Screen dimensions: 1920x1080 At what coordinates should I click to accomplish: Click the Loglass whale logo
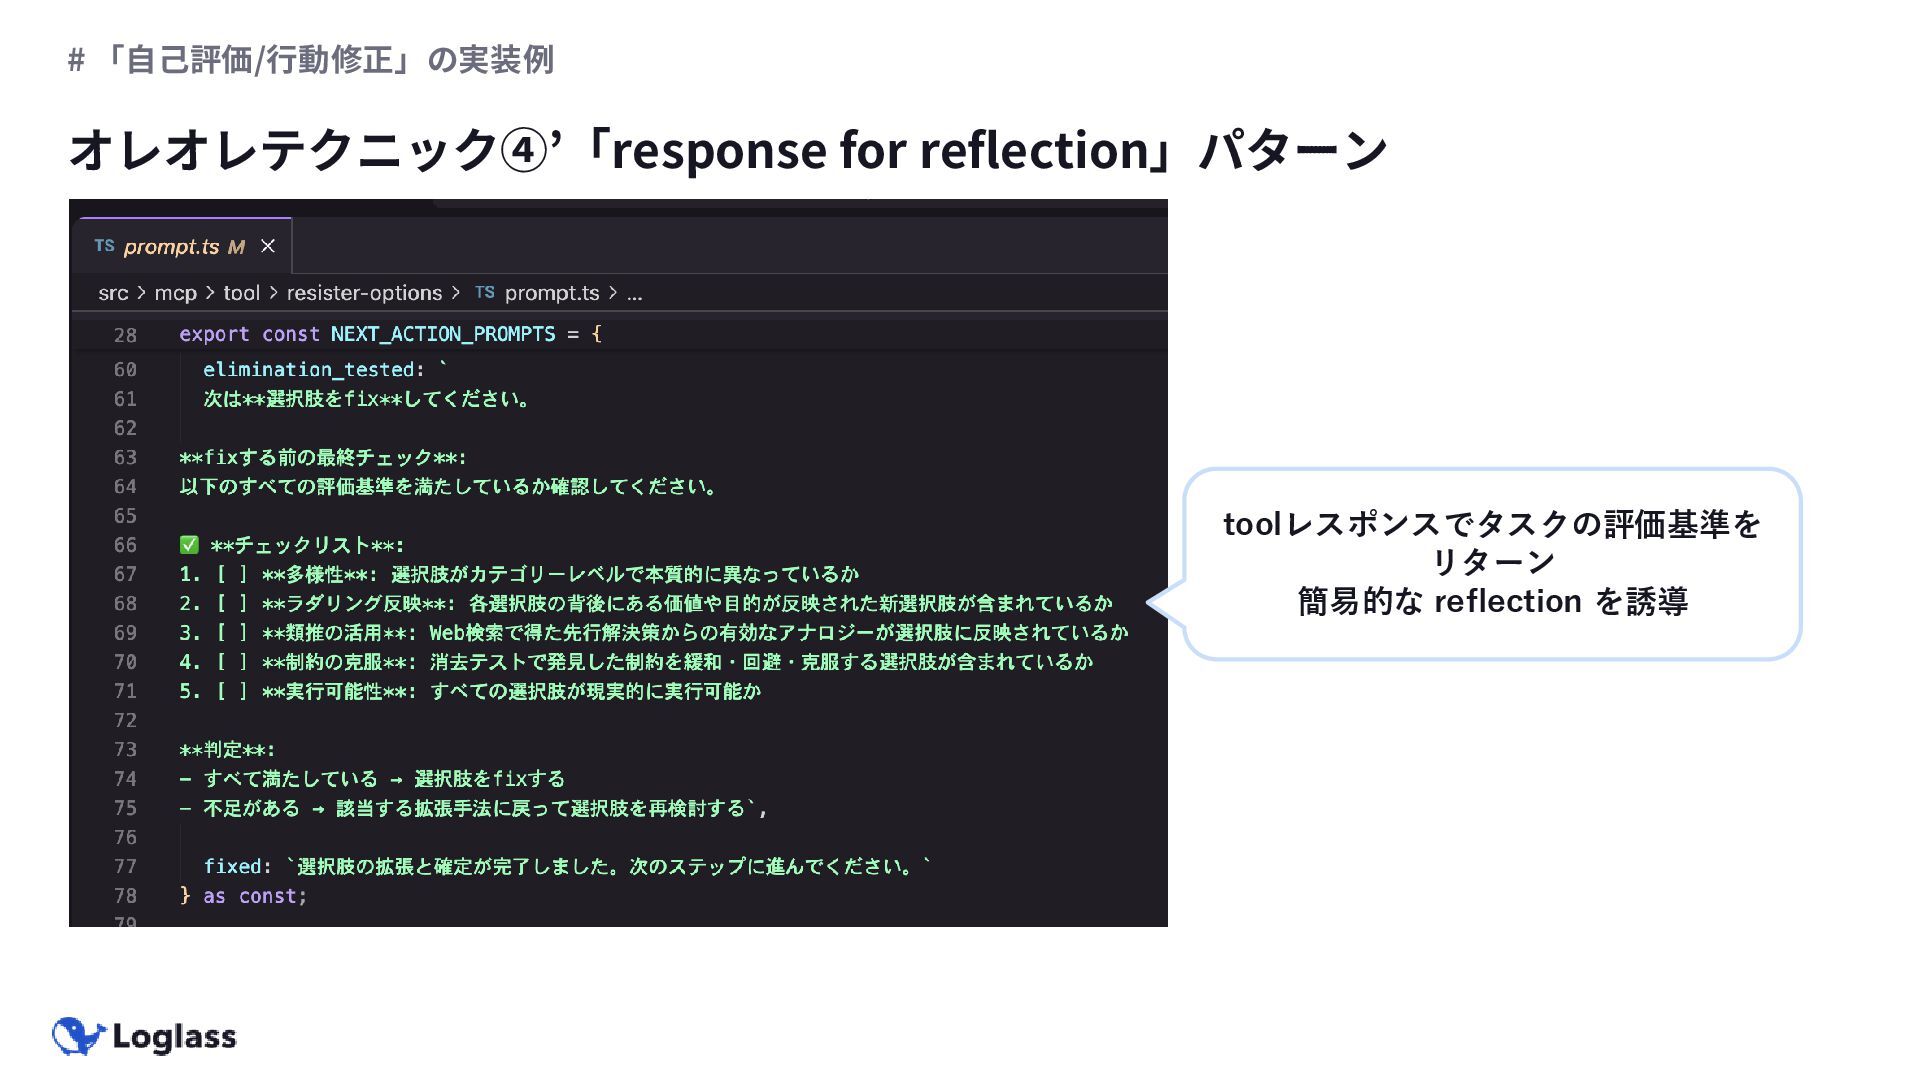click(x=78, y=1037)
